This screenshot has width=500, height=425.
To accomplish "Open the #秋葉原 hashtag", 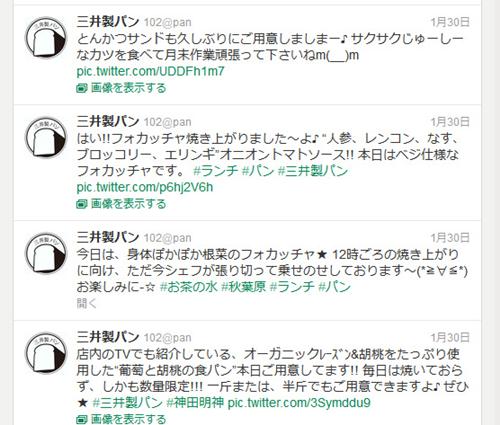I will point(244,287).
